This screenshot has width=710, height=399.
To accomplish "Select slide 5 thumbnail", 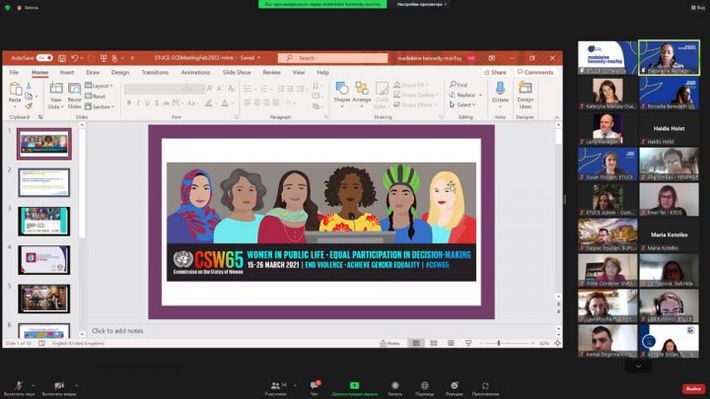I will pyautogui.click(x=44, y=299).
